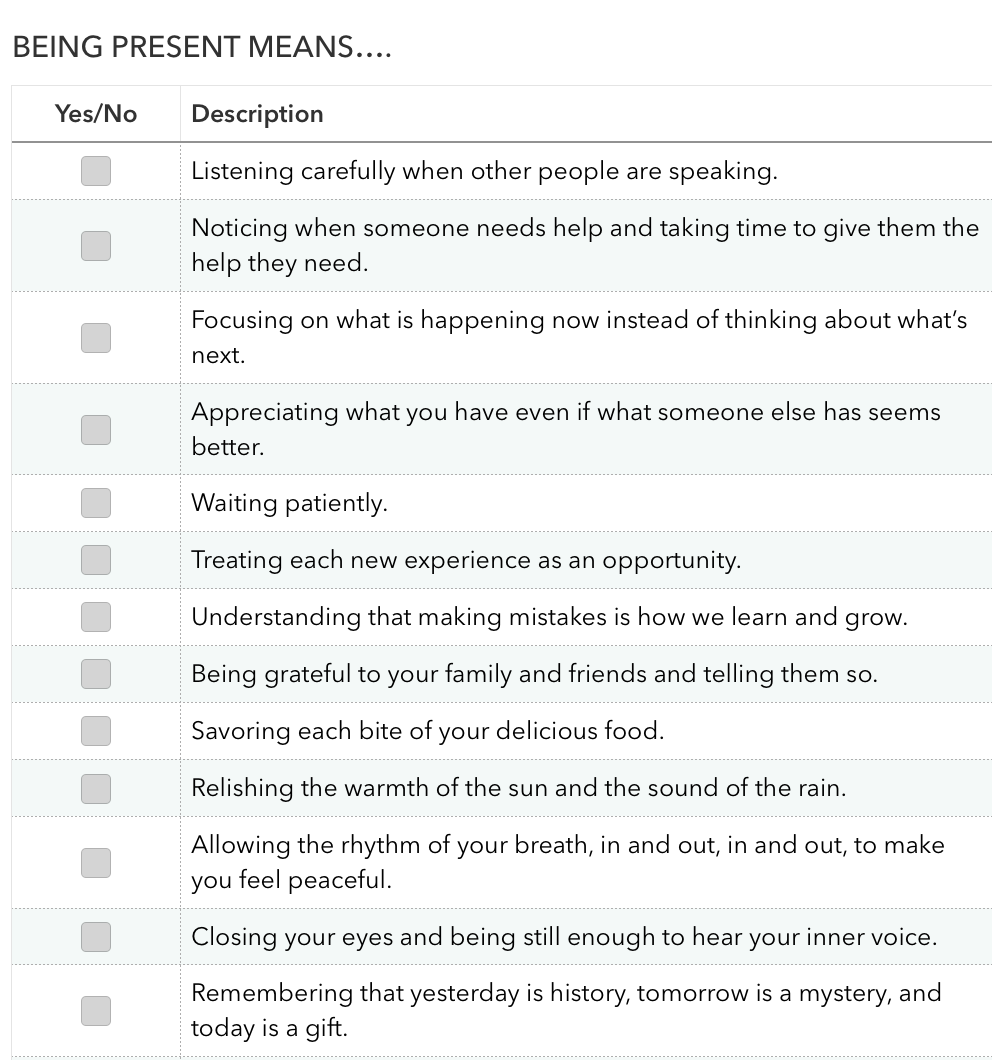Click the 'Savoring each bite of your delicious food.' text

[x=427, y=731]
